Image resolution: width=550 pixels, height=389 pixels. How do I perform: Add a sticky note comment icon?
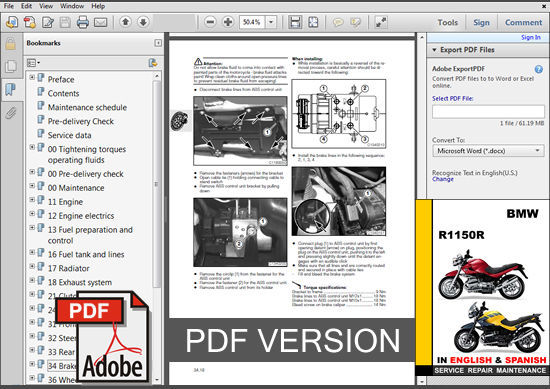tap(338, 22)
